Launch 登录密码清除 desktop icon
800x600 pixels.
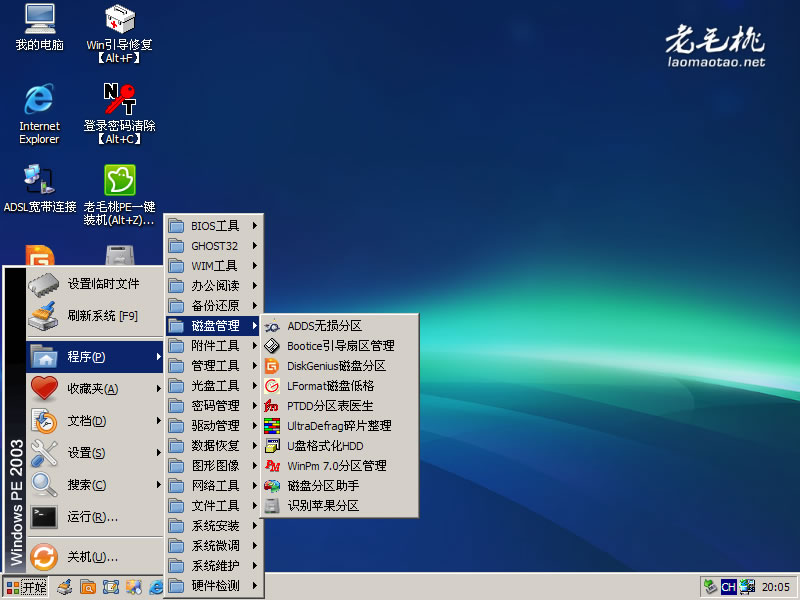(x=119, y=114)
